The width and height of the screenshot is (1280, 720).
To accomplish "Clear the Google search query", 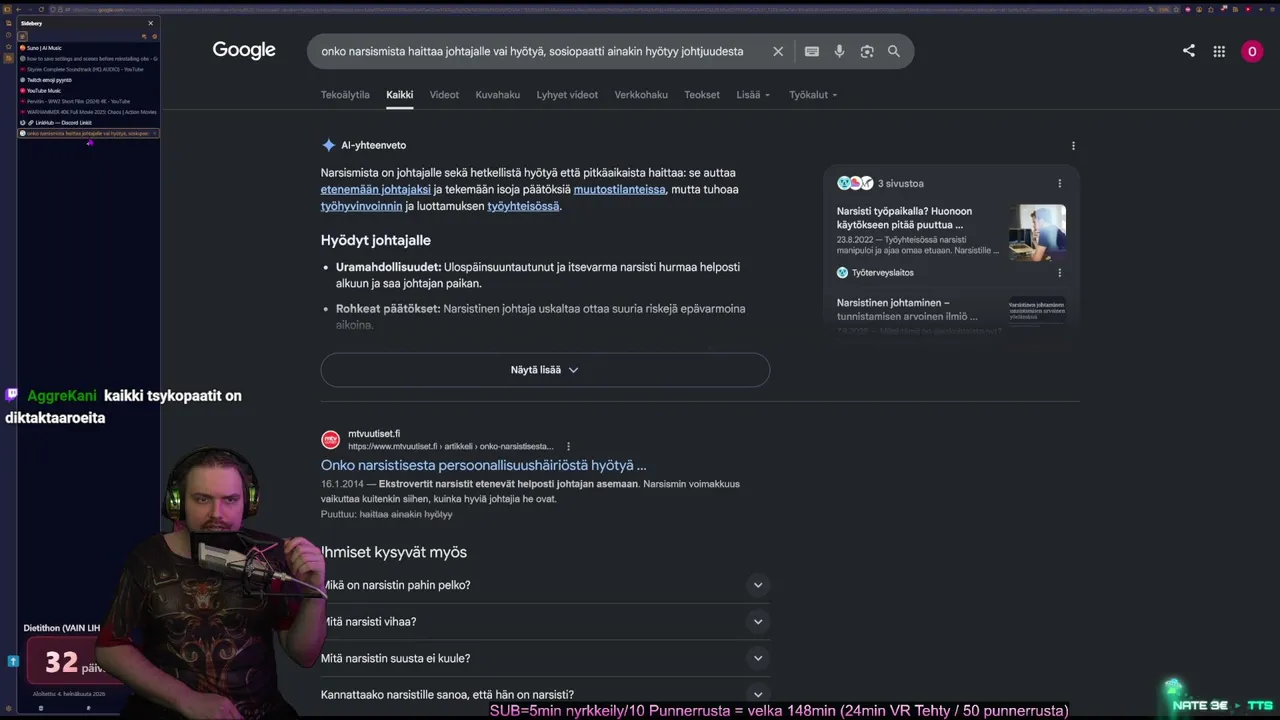I will click(778, 51).
